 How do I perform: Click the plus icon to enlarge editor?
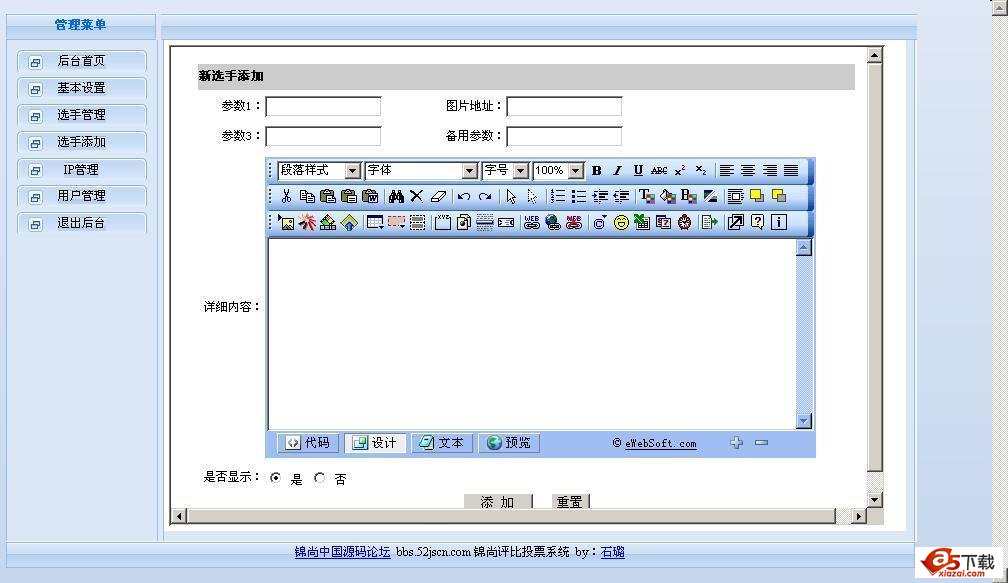click(x=737, y=442)
